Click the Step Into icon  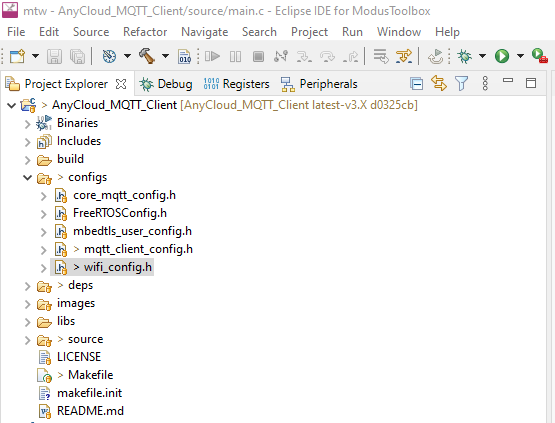pyautogui.click(x=304, y=56)
